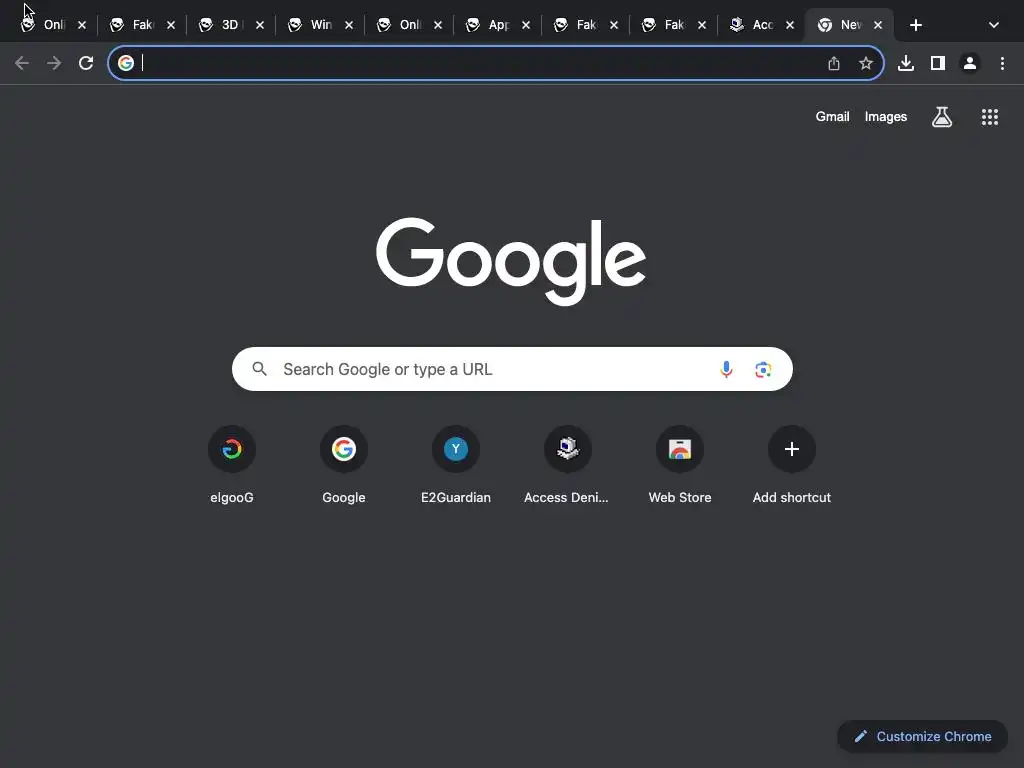The width and height of the screenshot is (1024, 768).
Task: Open the profile avatar menu
Action: point(970,63)
